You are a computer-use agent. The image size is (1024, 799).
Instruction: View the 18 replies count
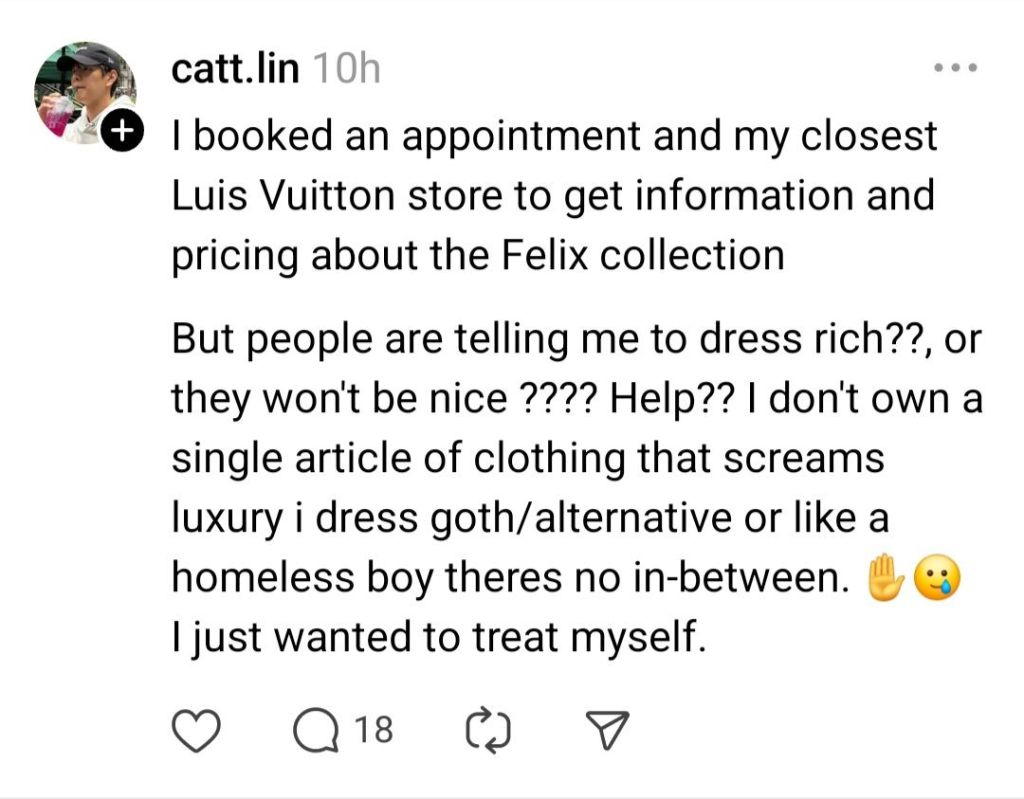(x=374, y=732)
